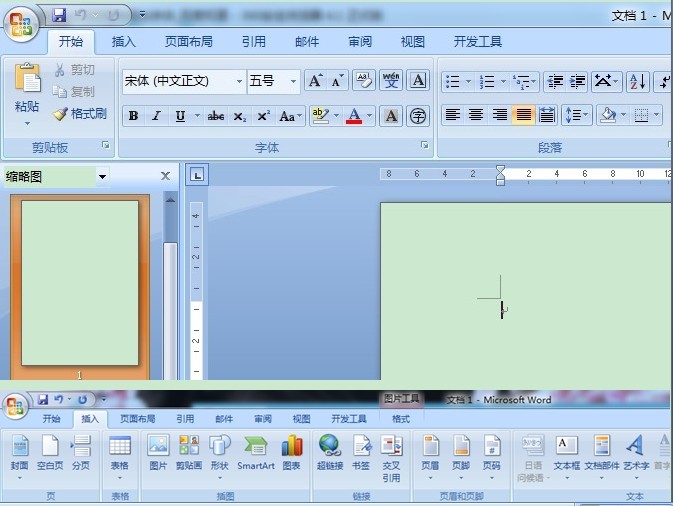The height and width of the screenshot is (506, 673).
Task: Clear formatting with the eraser icon
Action: click(x=364, y=81)
